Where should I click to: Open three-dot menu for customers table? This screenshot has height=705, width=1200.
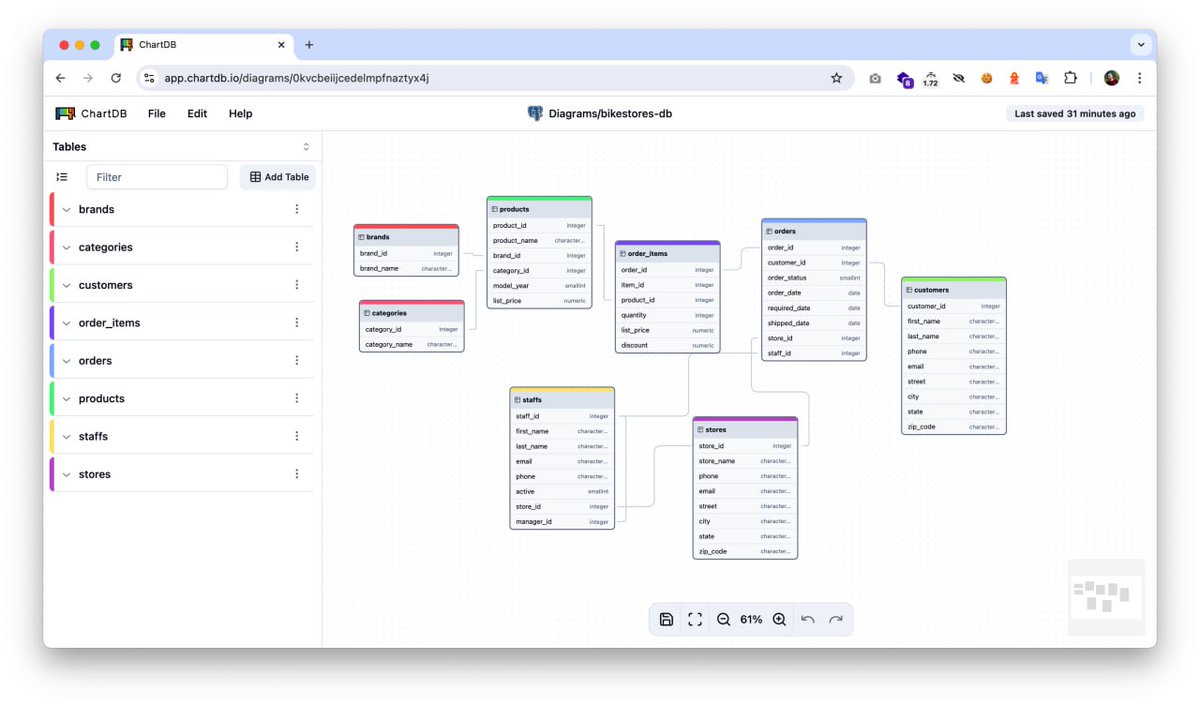[297, 285]
